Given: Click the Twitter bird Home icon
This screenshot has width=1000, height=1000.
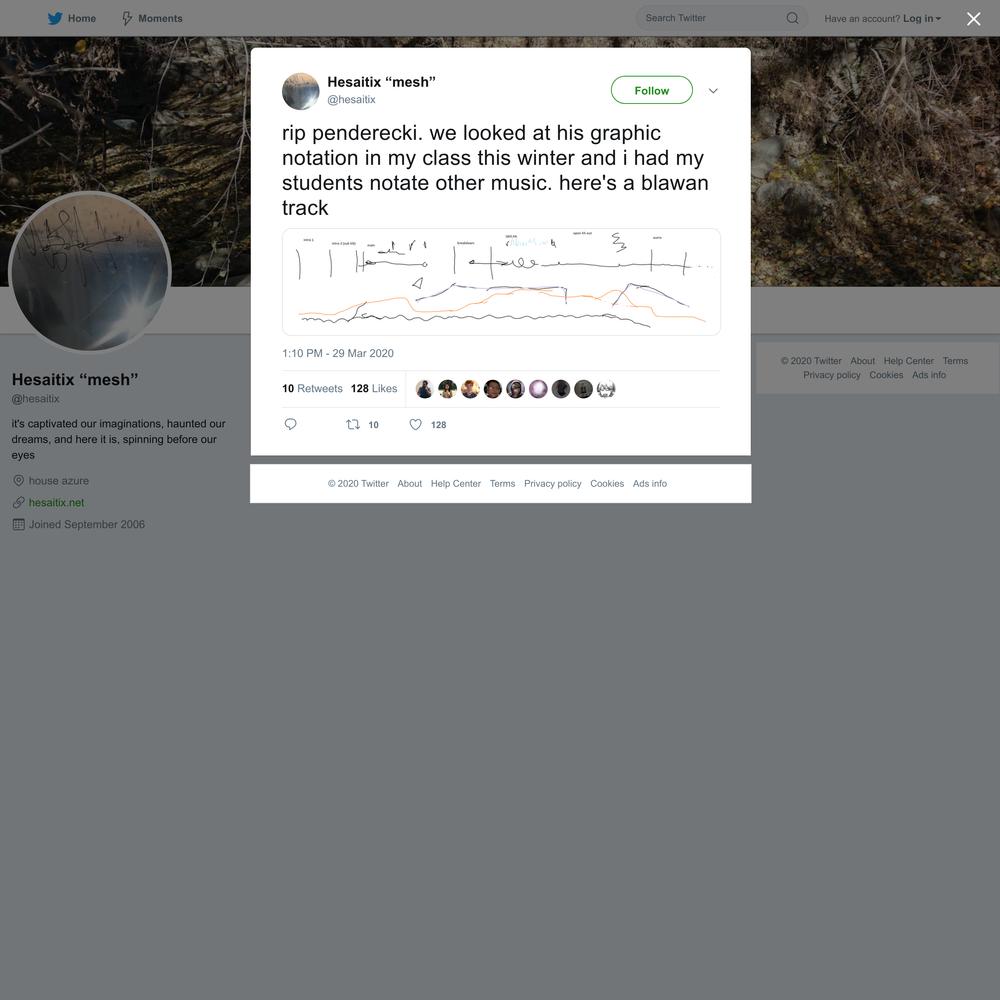Looking at the screenshot, I should pos(55,18).
